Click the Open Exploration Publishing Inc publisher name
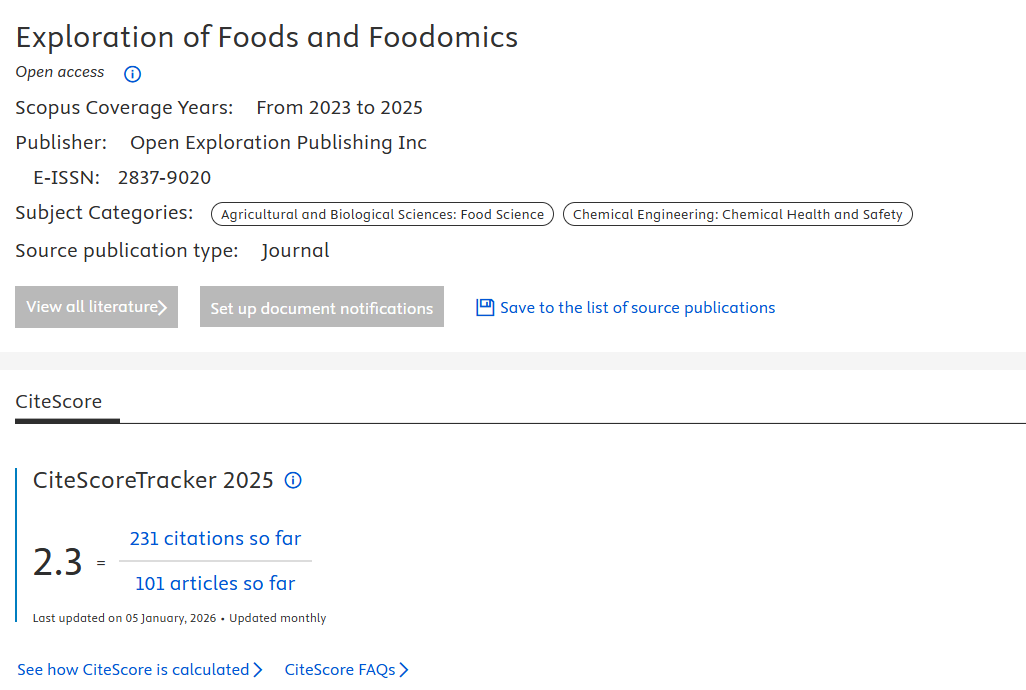The image size is (1026, 690). point(278,142)
